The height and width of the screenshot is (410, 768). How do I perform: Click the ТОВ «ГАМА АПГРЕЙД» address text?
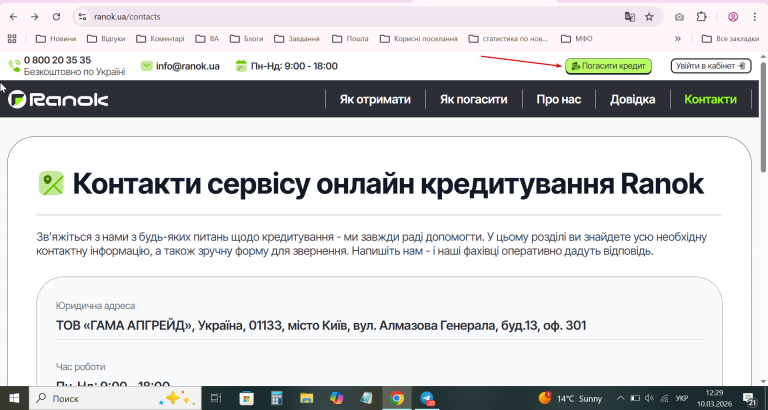pos(321,325)
